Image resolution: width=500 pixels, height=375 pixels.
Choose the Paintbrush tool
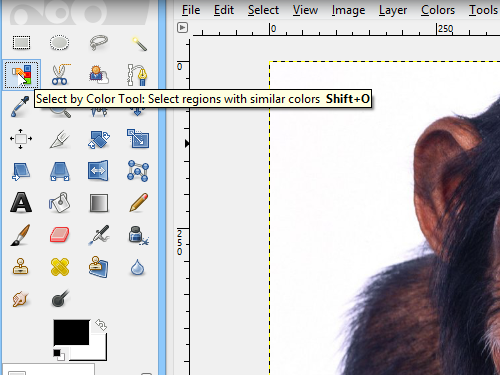tap(21, 235)
